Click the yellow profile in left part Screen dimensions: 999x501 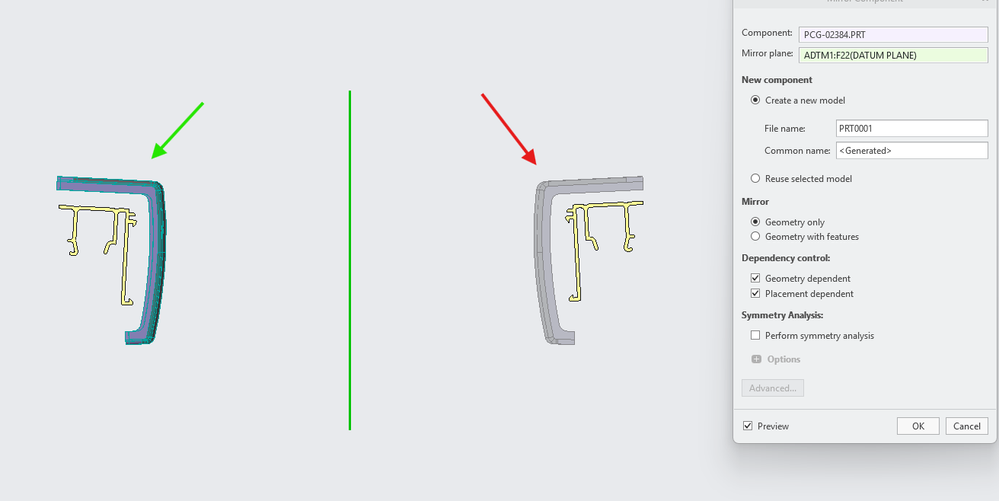tap(125, 255)
